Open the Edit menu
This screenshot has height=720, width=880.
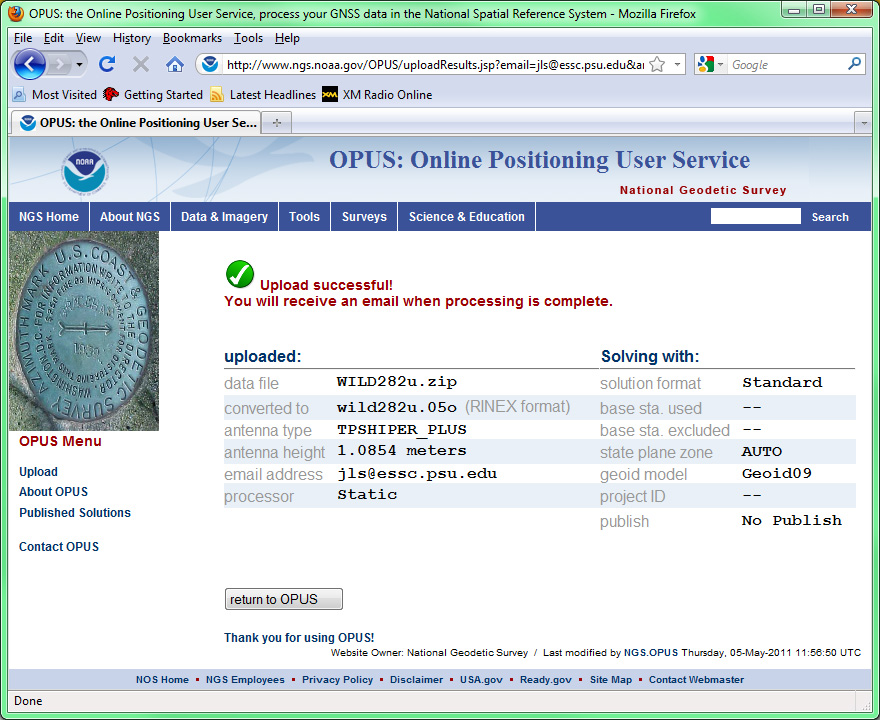54,38
